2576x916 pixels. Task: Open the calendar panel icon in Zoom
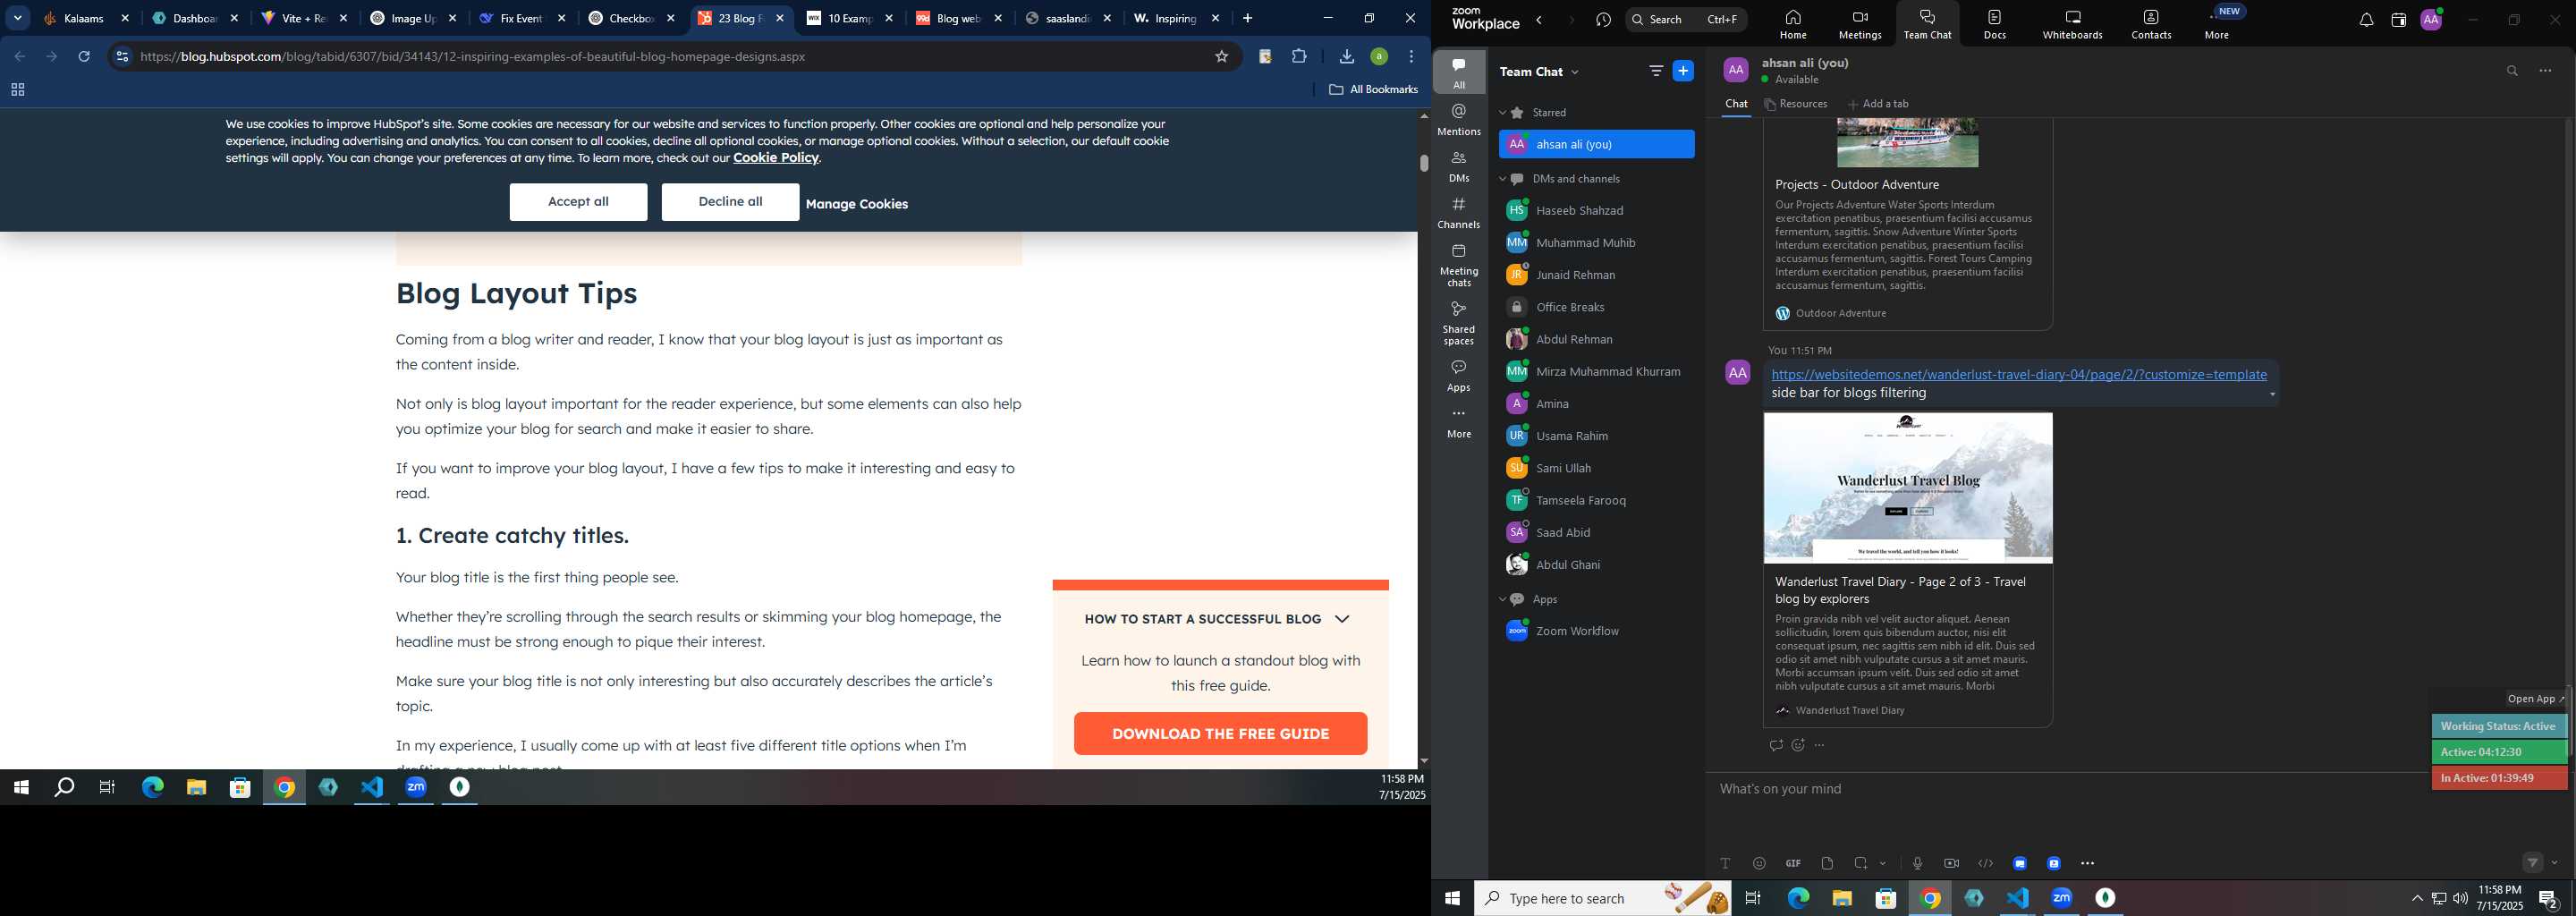pos(2398,20)
